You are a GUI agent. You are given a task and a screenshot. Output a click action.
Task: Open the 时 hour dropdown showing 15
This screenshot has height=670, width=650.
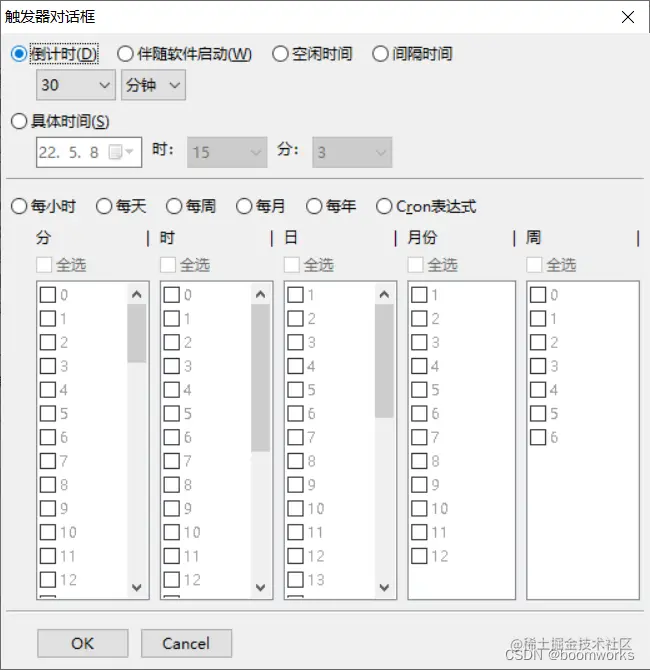(x=227, y=152)
